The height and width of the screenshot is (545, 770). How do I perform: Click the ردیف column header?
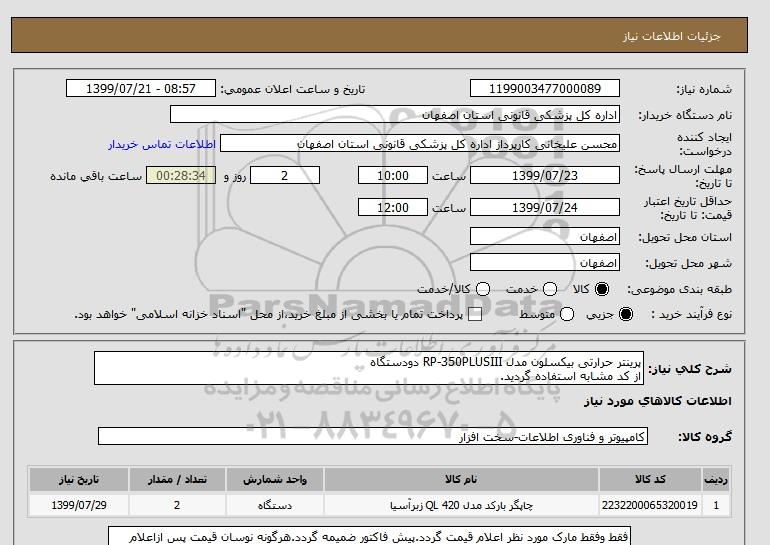716,479
